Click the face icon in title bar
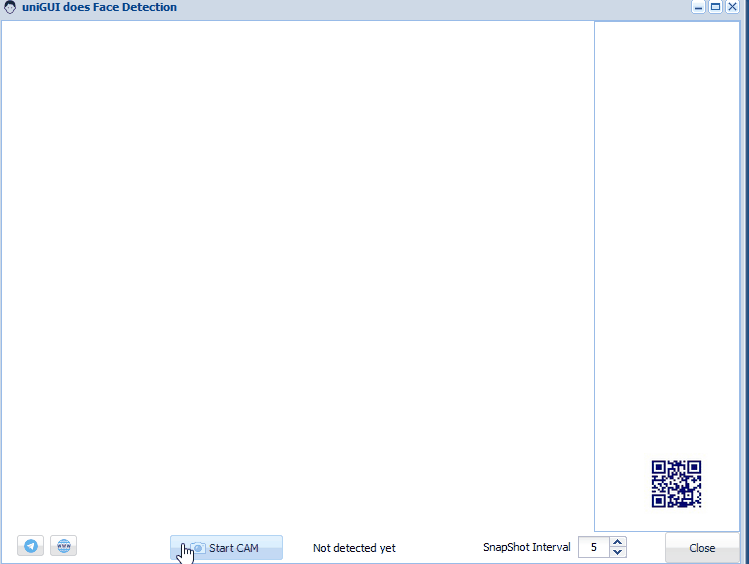749x564 pixels. point(10,7)
